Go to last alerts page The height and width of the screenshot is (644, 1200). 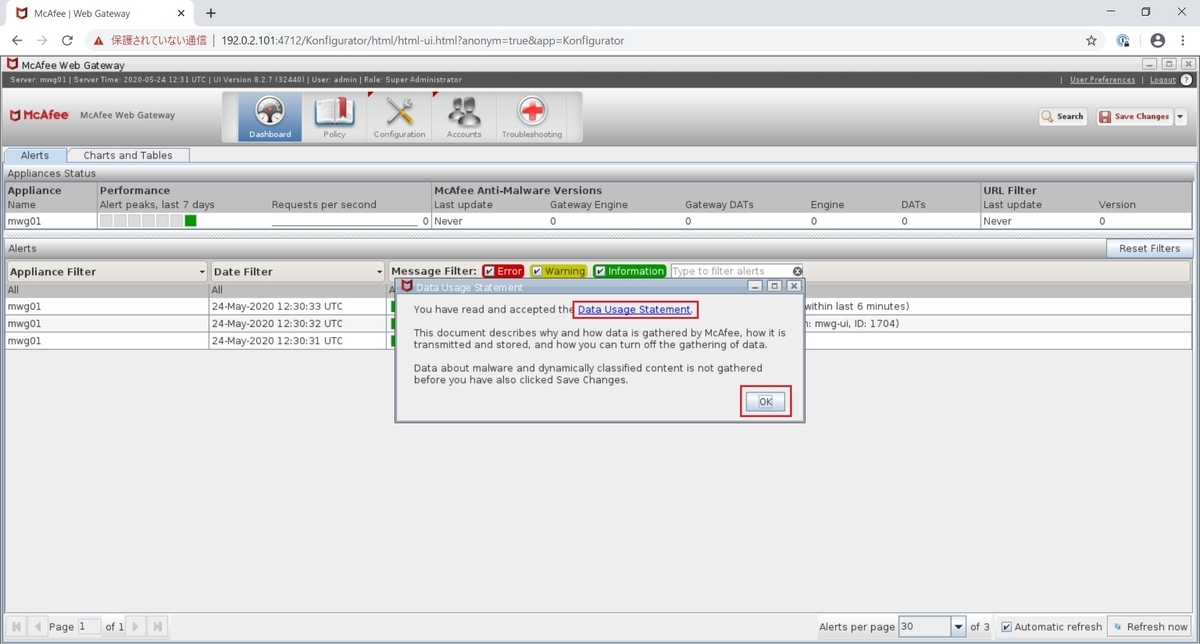pos(157,626)
